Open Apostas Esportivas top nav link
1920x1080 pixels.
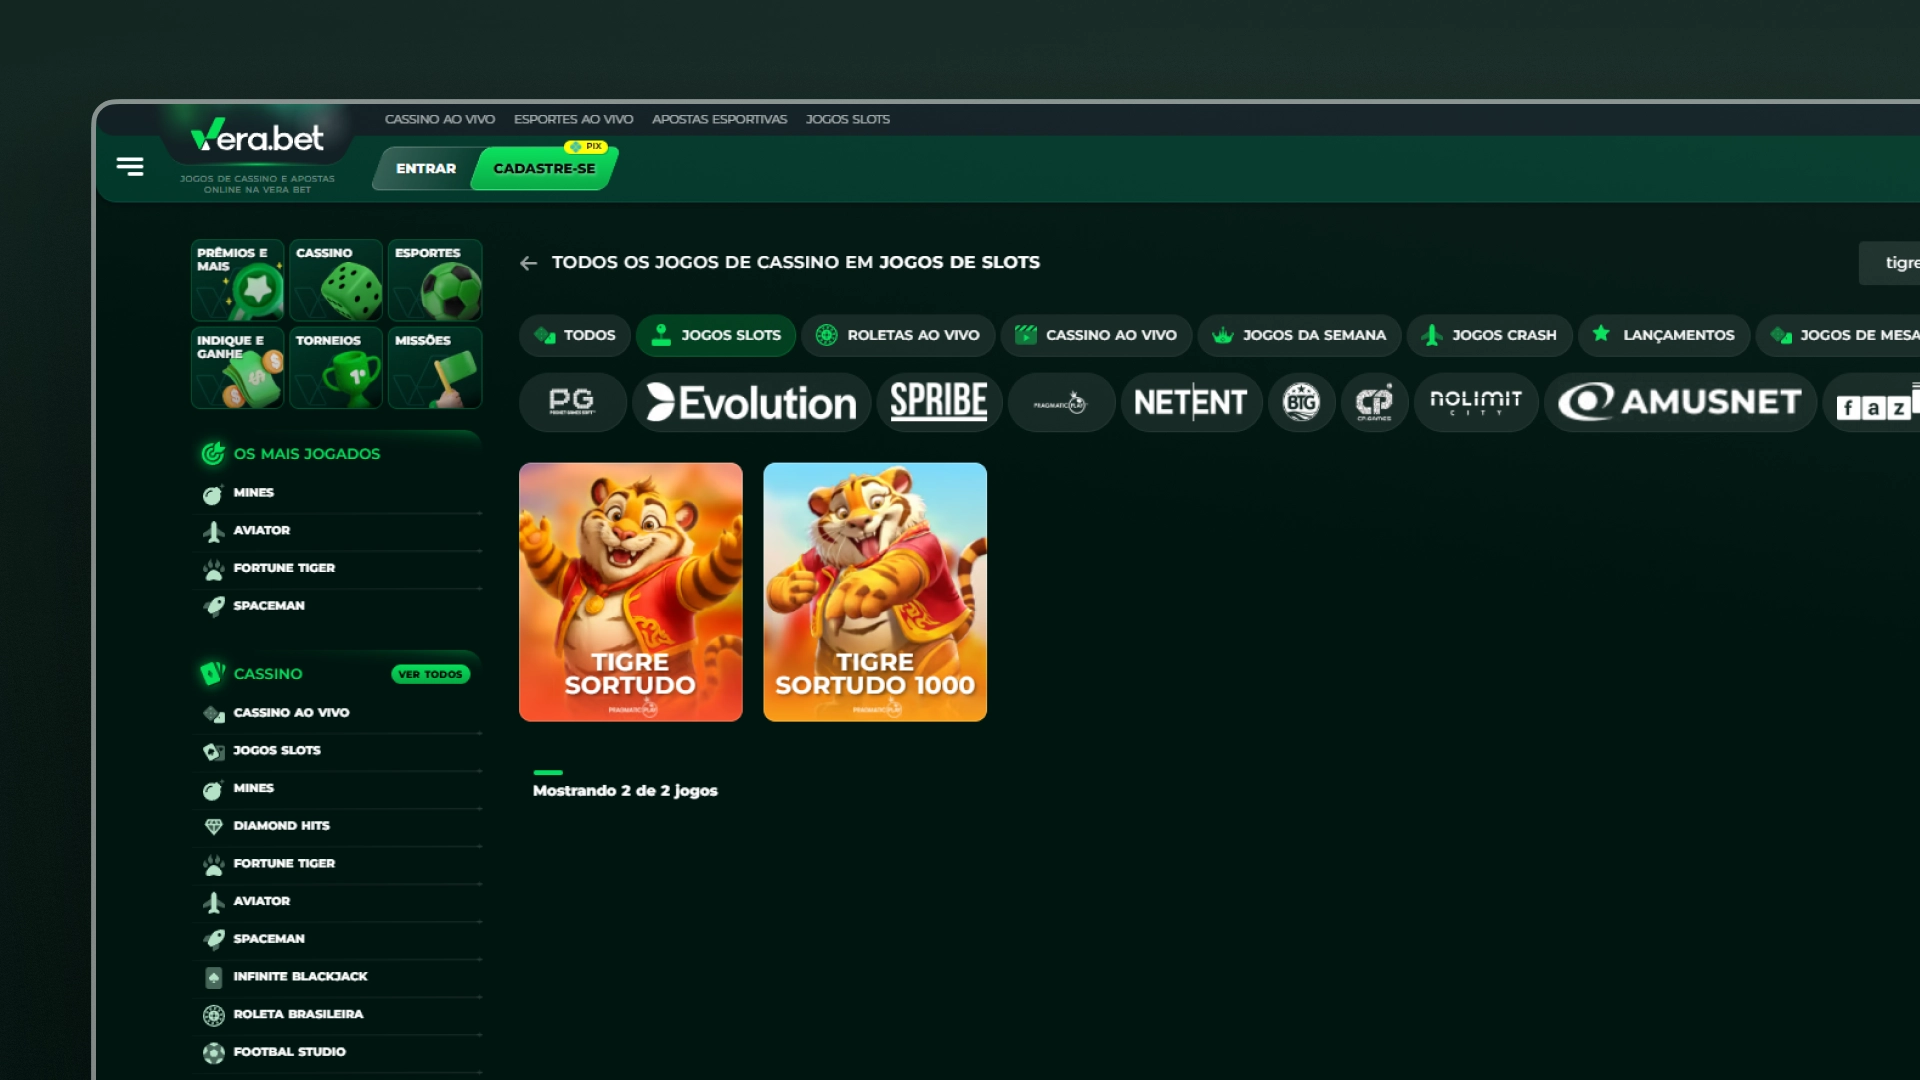720,119
